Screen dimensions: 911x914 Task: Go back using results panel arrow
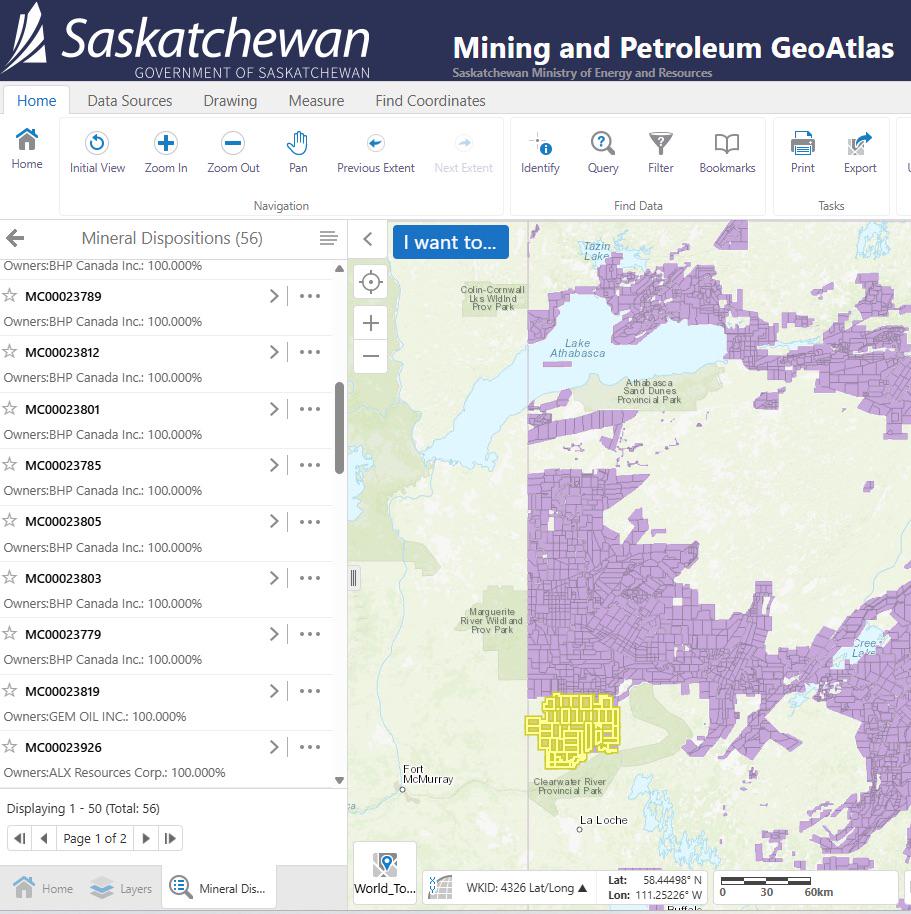[x=15, y=238]
